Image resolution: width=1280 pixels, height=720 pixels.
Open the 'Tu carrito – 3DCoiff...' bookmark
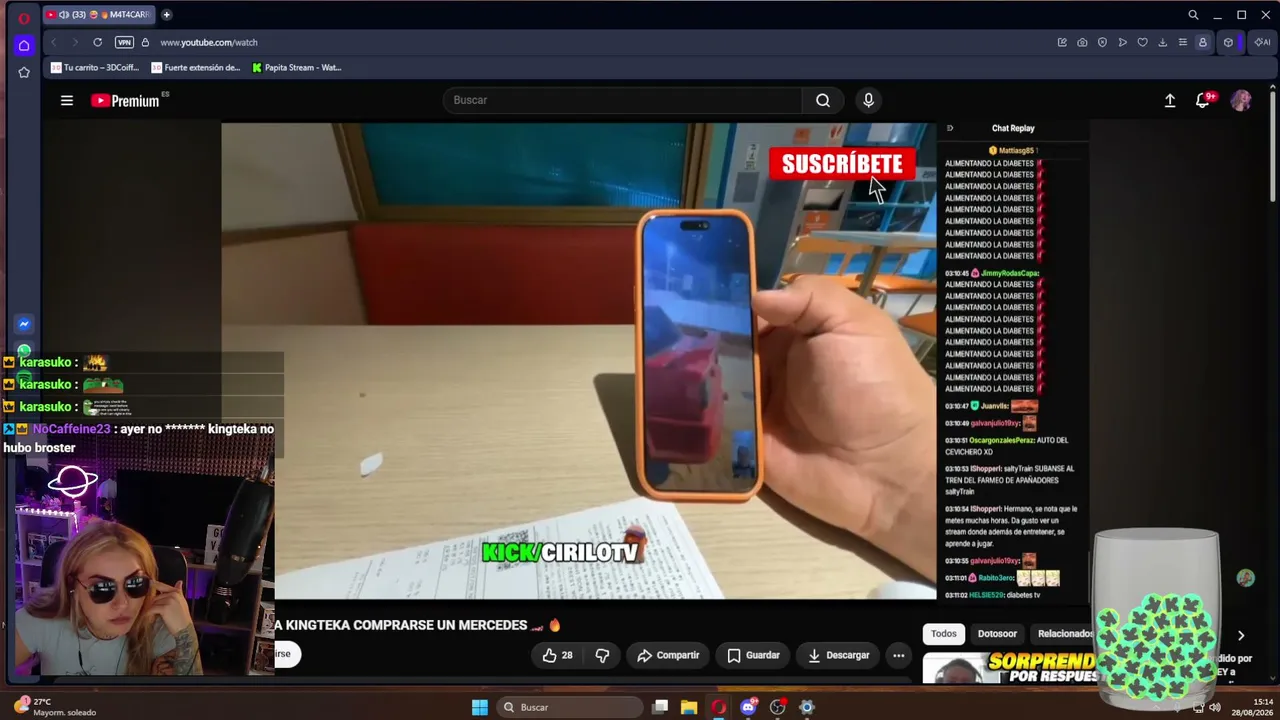tap(95, 68)
